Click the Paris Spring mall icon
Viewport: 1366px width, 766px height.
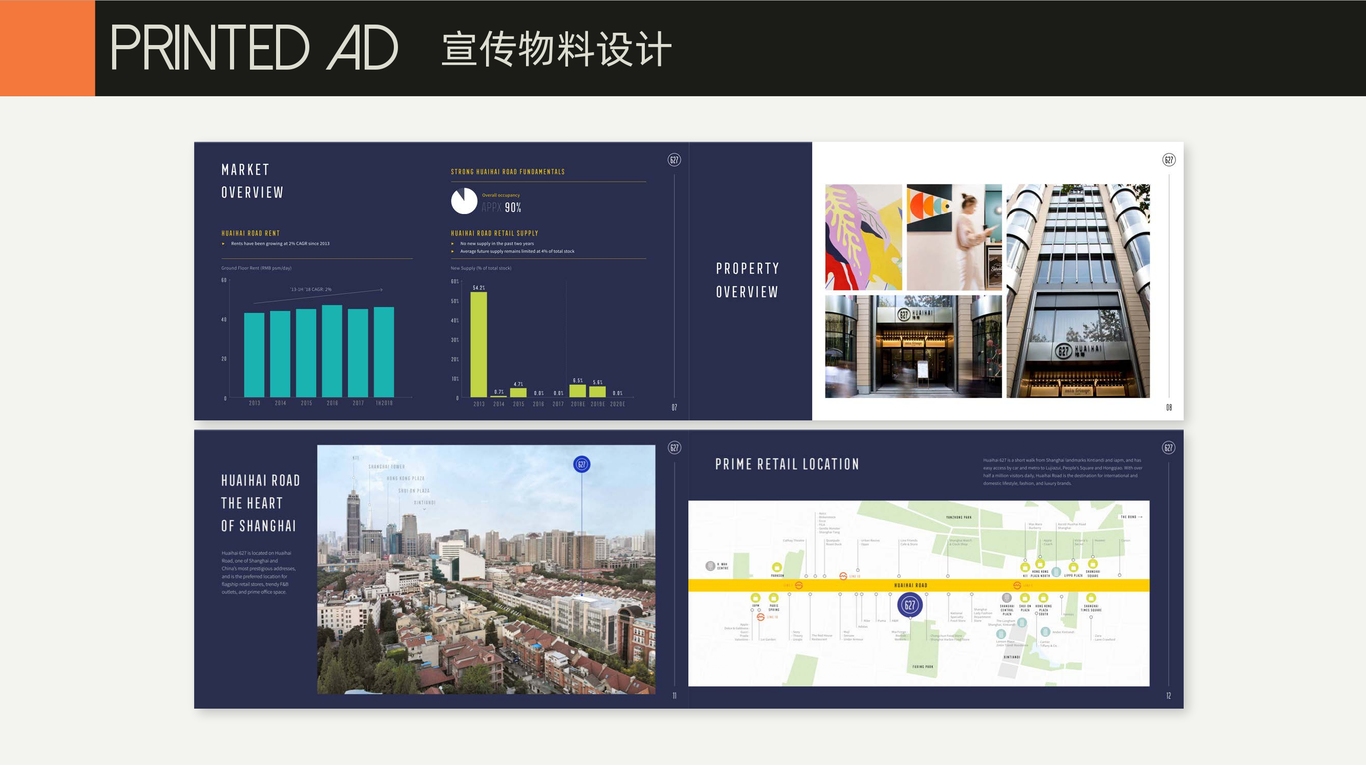click(x=774, y=598)
